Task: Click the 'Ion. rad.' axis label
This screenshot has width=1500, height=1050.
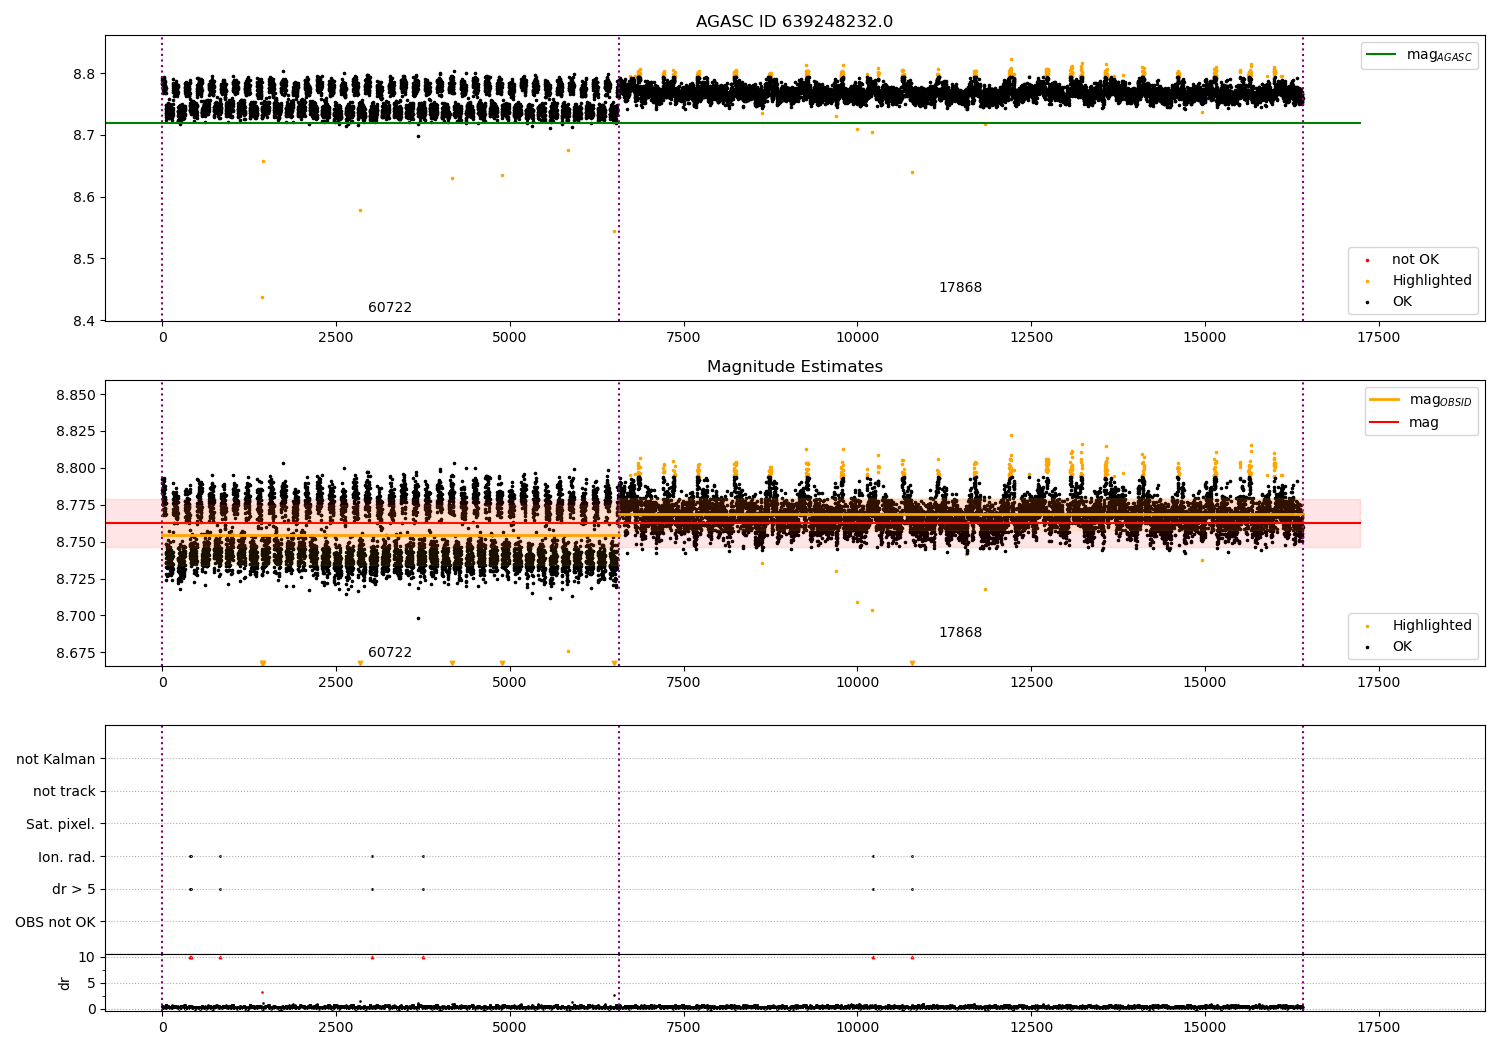Action: tap(67, 857)
